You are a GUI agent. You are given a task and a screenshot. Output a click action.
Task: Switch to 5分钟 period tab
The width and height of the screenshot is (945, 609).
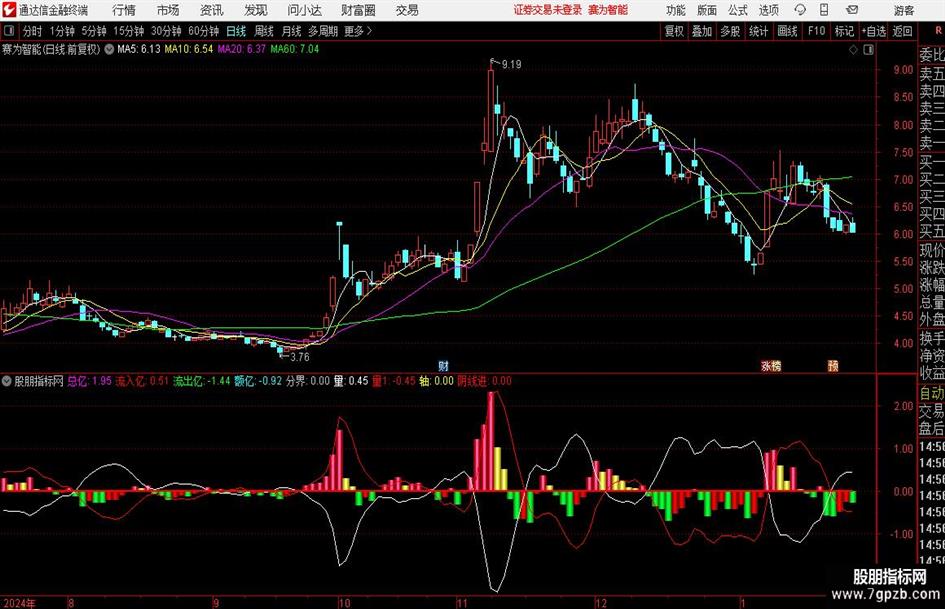93,31
